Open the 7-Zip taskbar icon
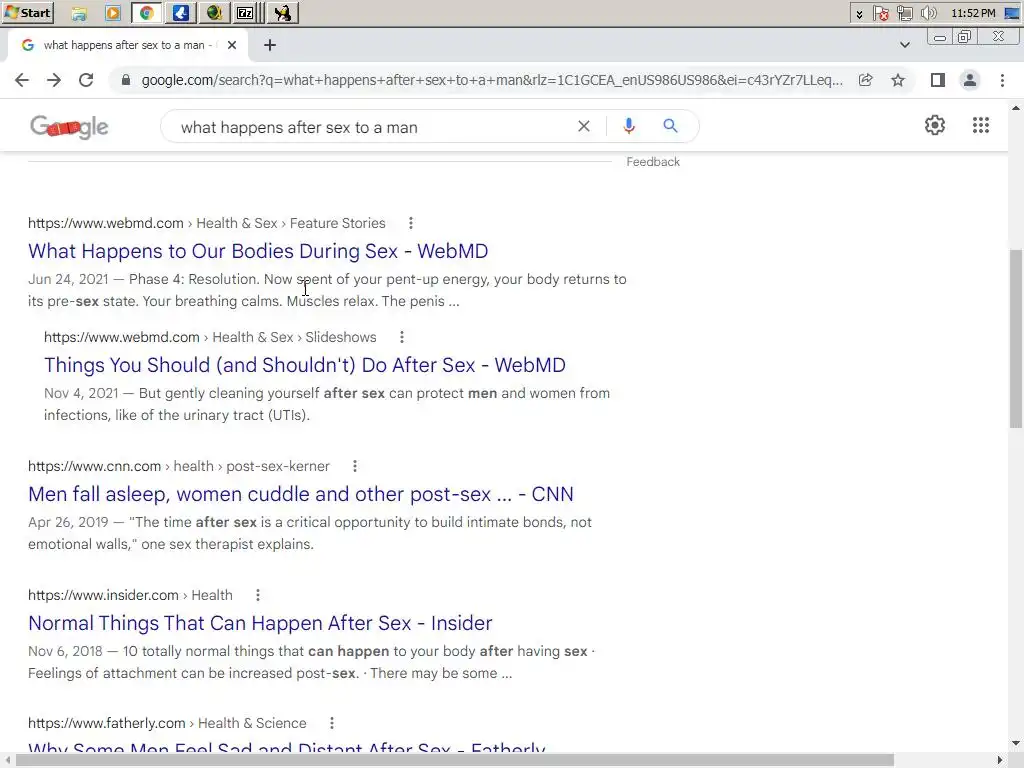 pyautogui.click(x=246, y=12)
